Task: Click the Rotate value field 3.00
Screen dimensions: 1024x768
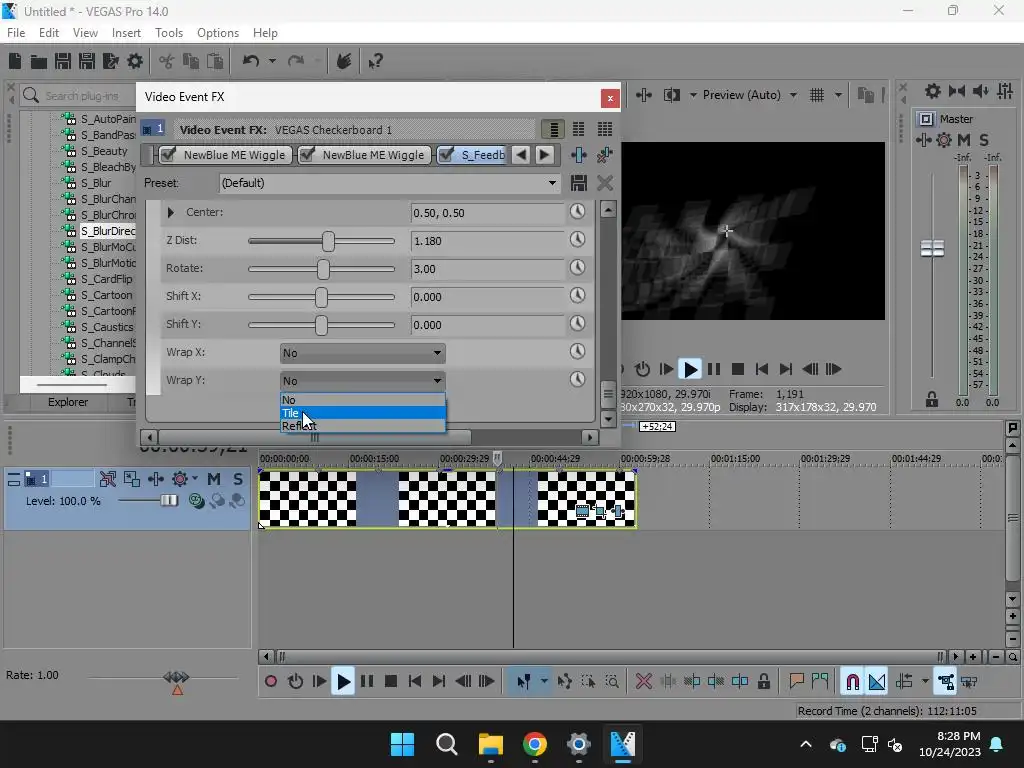Action: [487, 269]
